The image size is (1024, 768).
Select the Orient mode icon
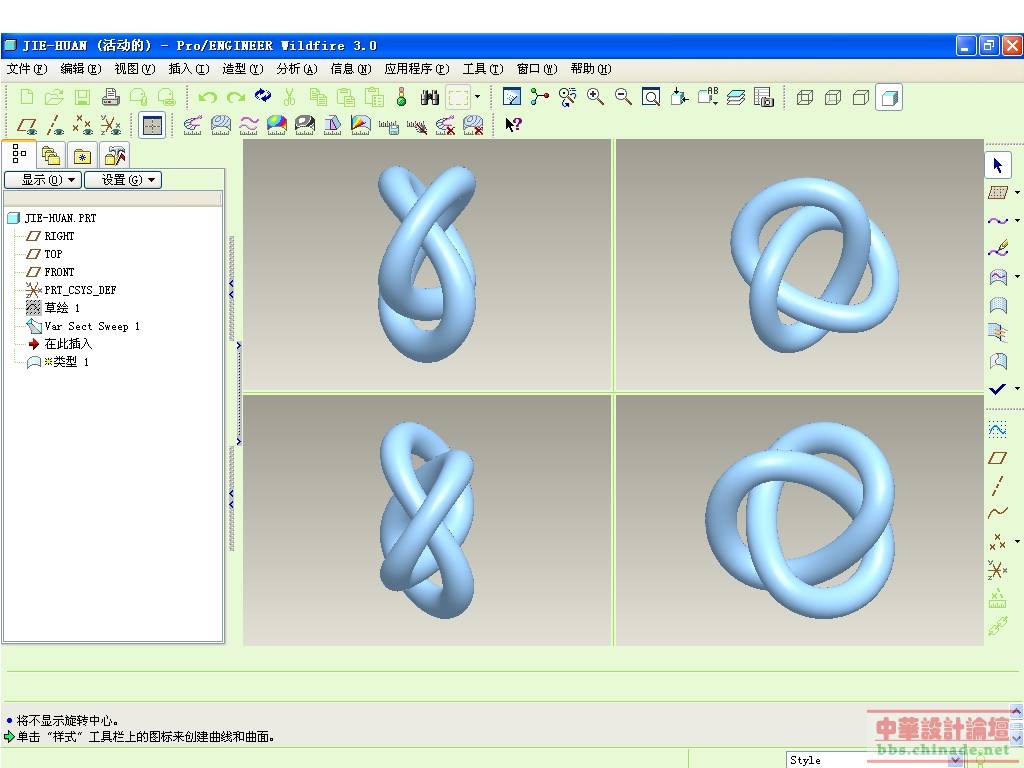[568, 97]
